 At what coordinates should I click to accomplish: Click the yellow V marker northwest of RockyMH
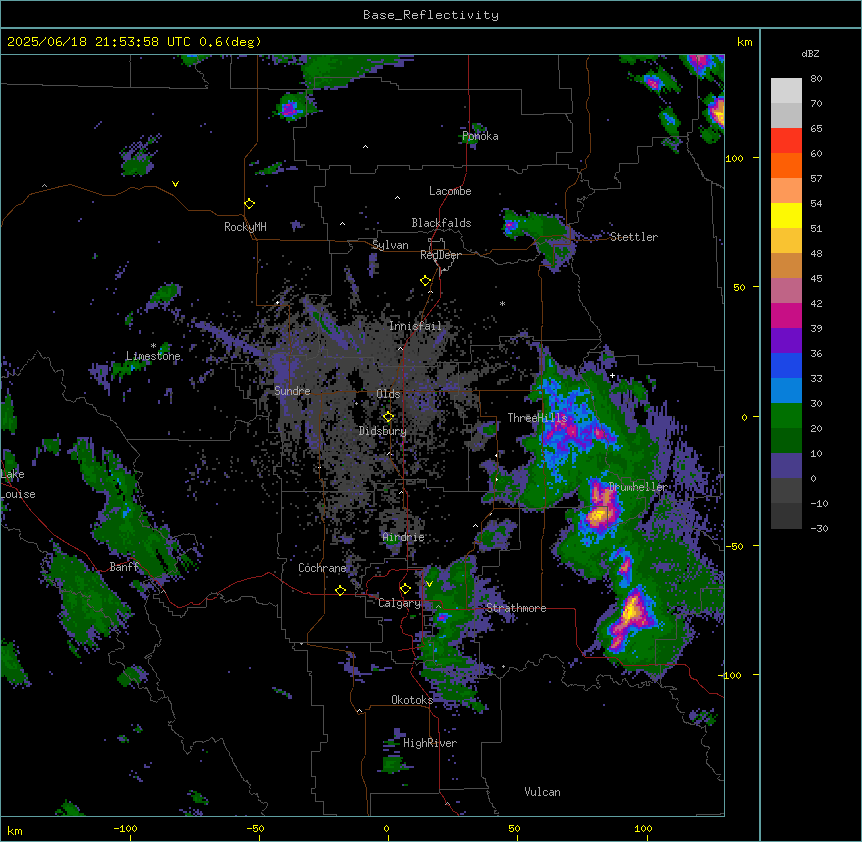175,184
